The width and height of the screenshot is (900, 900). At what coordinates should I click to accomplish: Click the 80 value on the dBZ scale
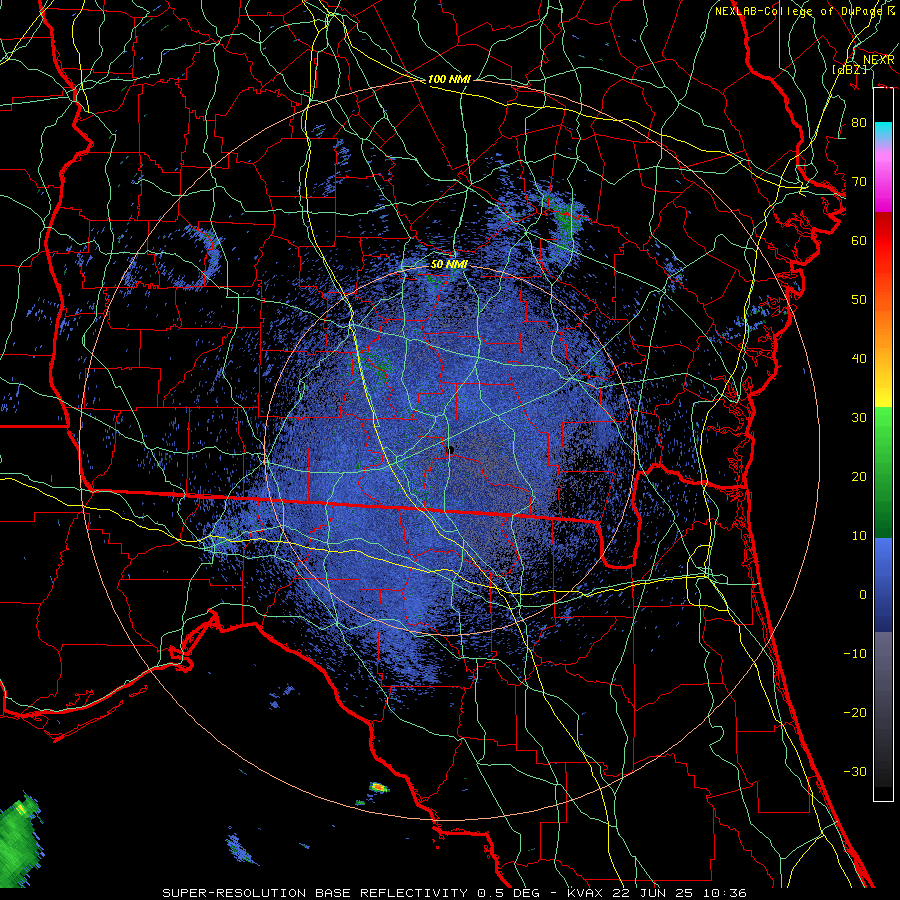(x=859, y=123)
